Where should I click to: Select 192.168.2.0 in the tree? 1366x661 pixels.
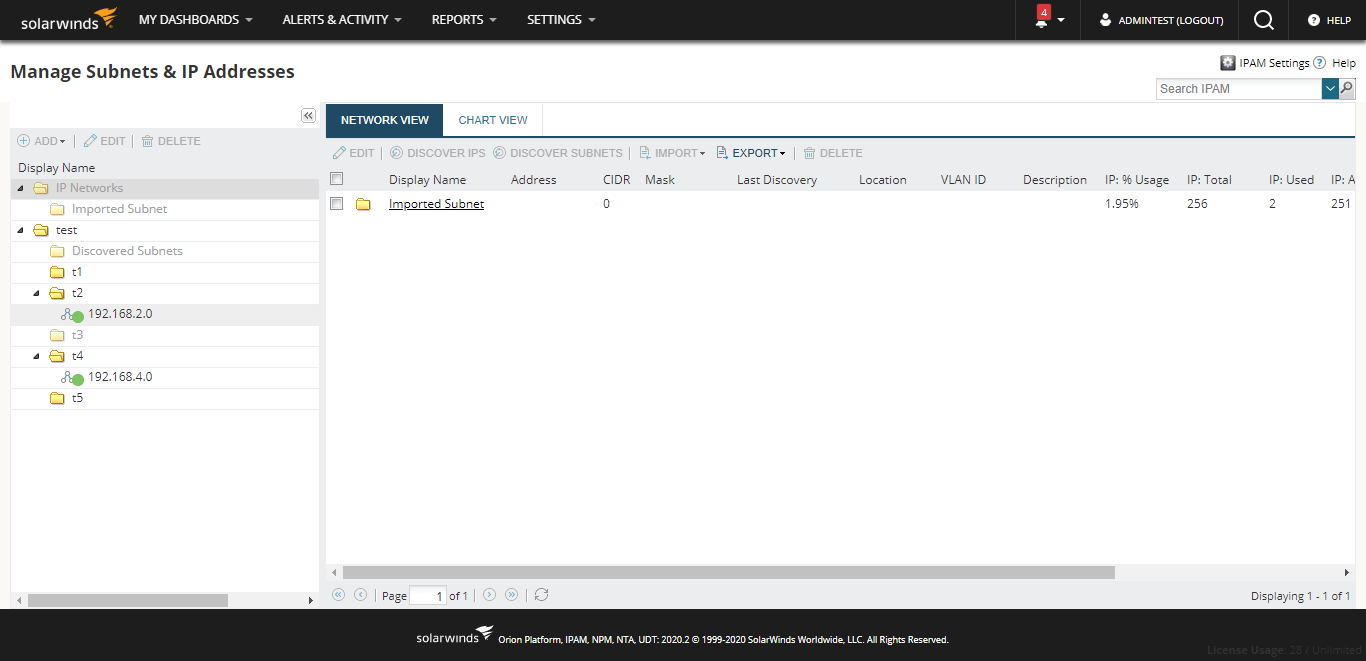(x=120, y=314)
